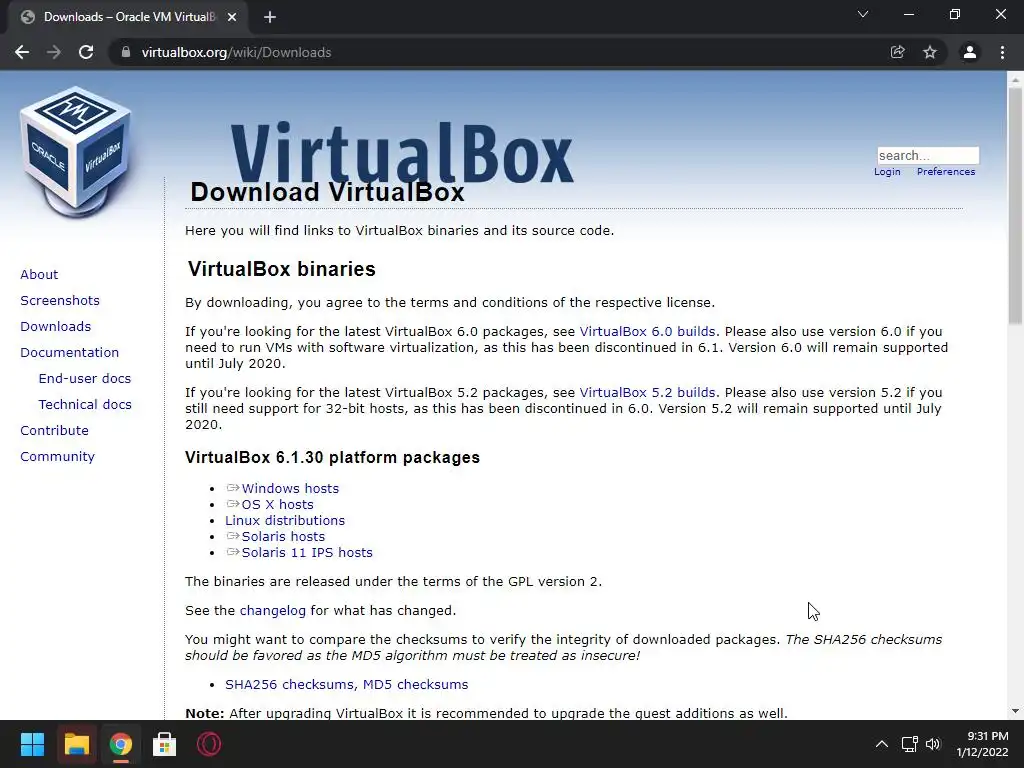Expand the tab search chevron
Image resolution: width=1024 pixels, height=768 pixels.
click(863, 14)
